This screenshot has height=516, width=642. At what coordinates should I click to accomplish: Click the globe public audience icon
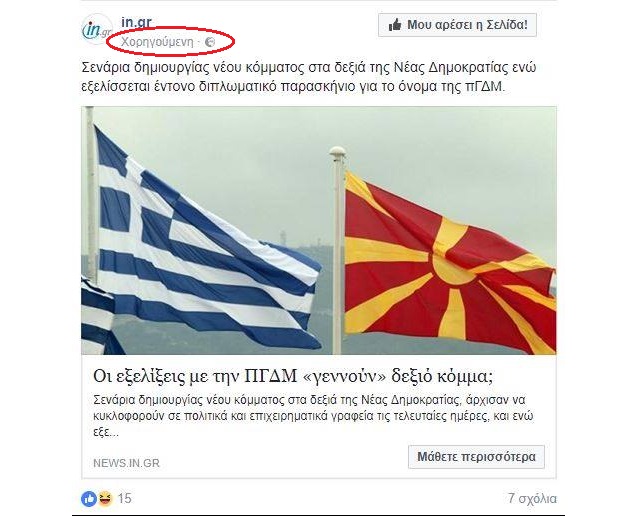210,42
